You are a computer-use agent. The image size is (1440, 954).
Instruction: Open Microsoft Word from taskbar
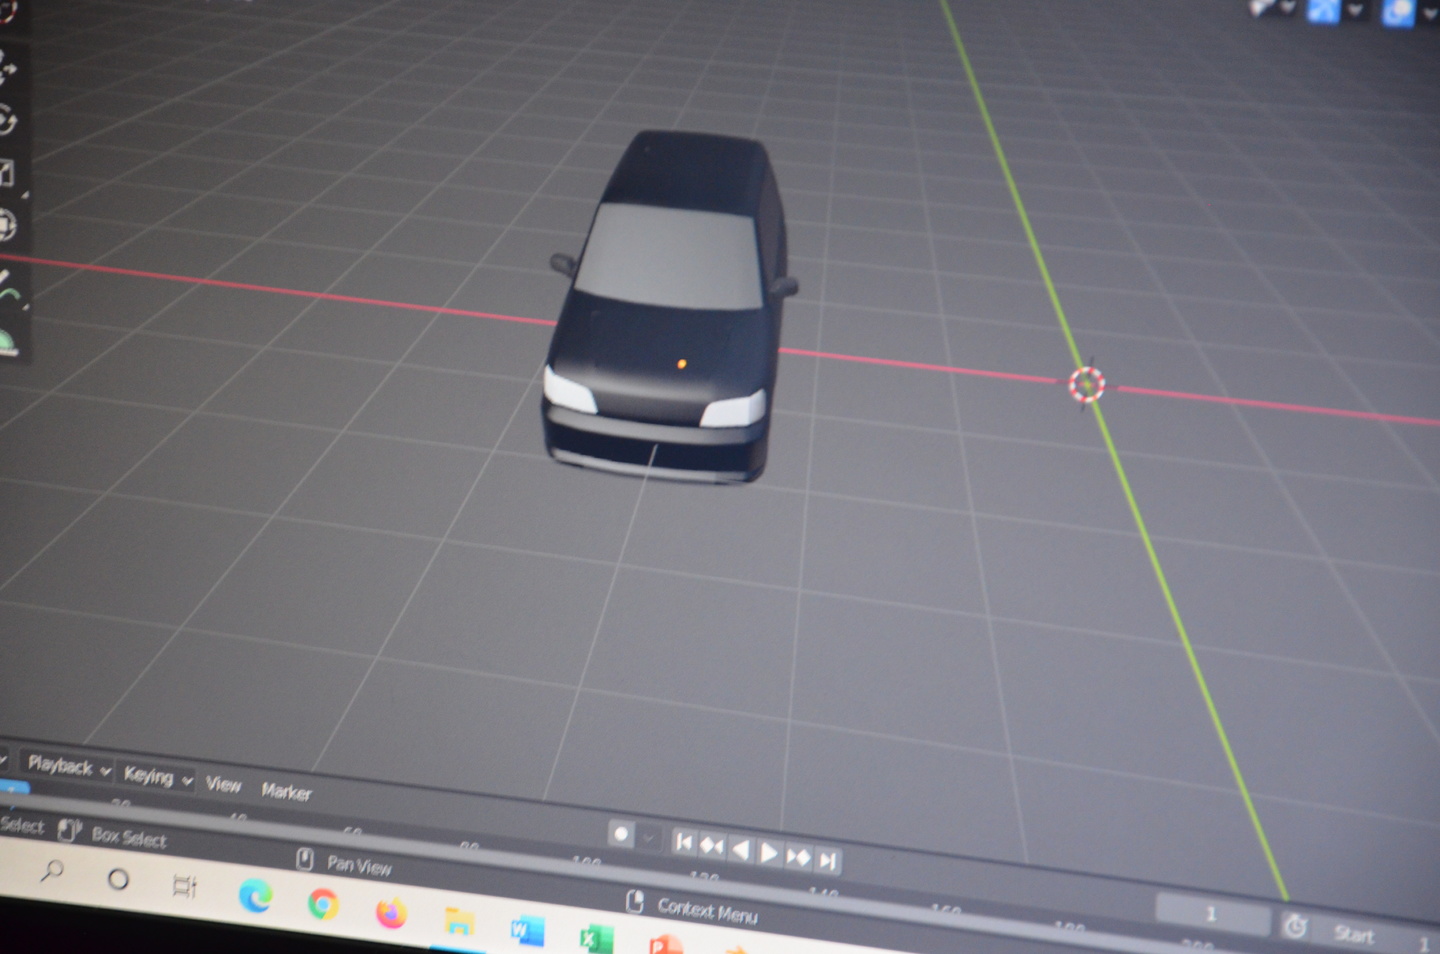click(527, 931)
